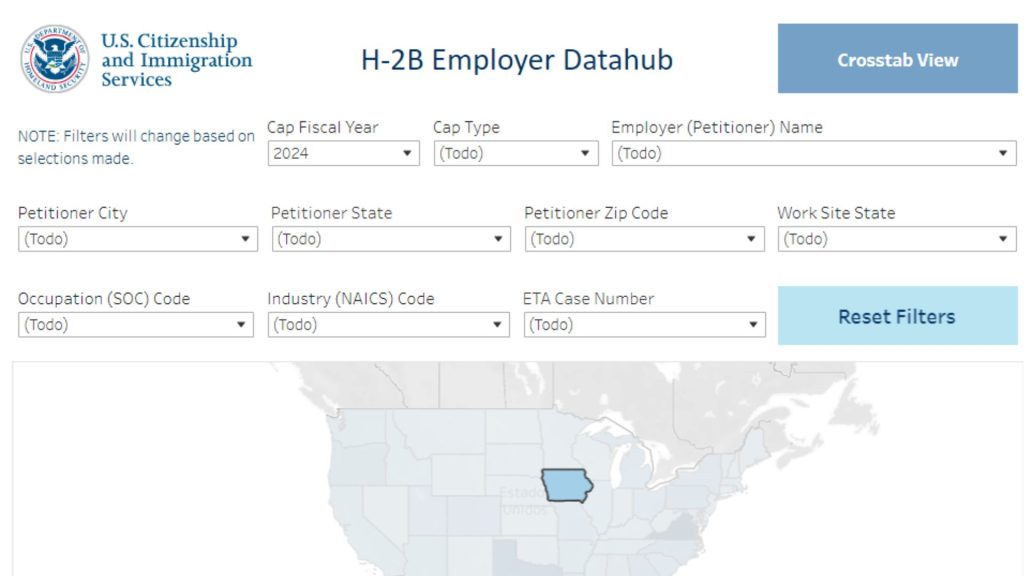This screenshot has height=576, width=1024.
Task: Select the highlighted Iowa state on map
Action: click(x=566, y=485)
